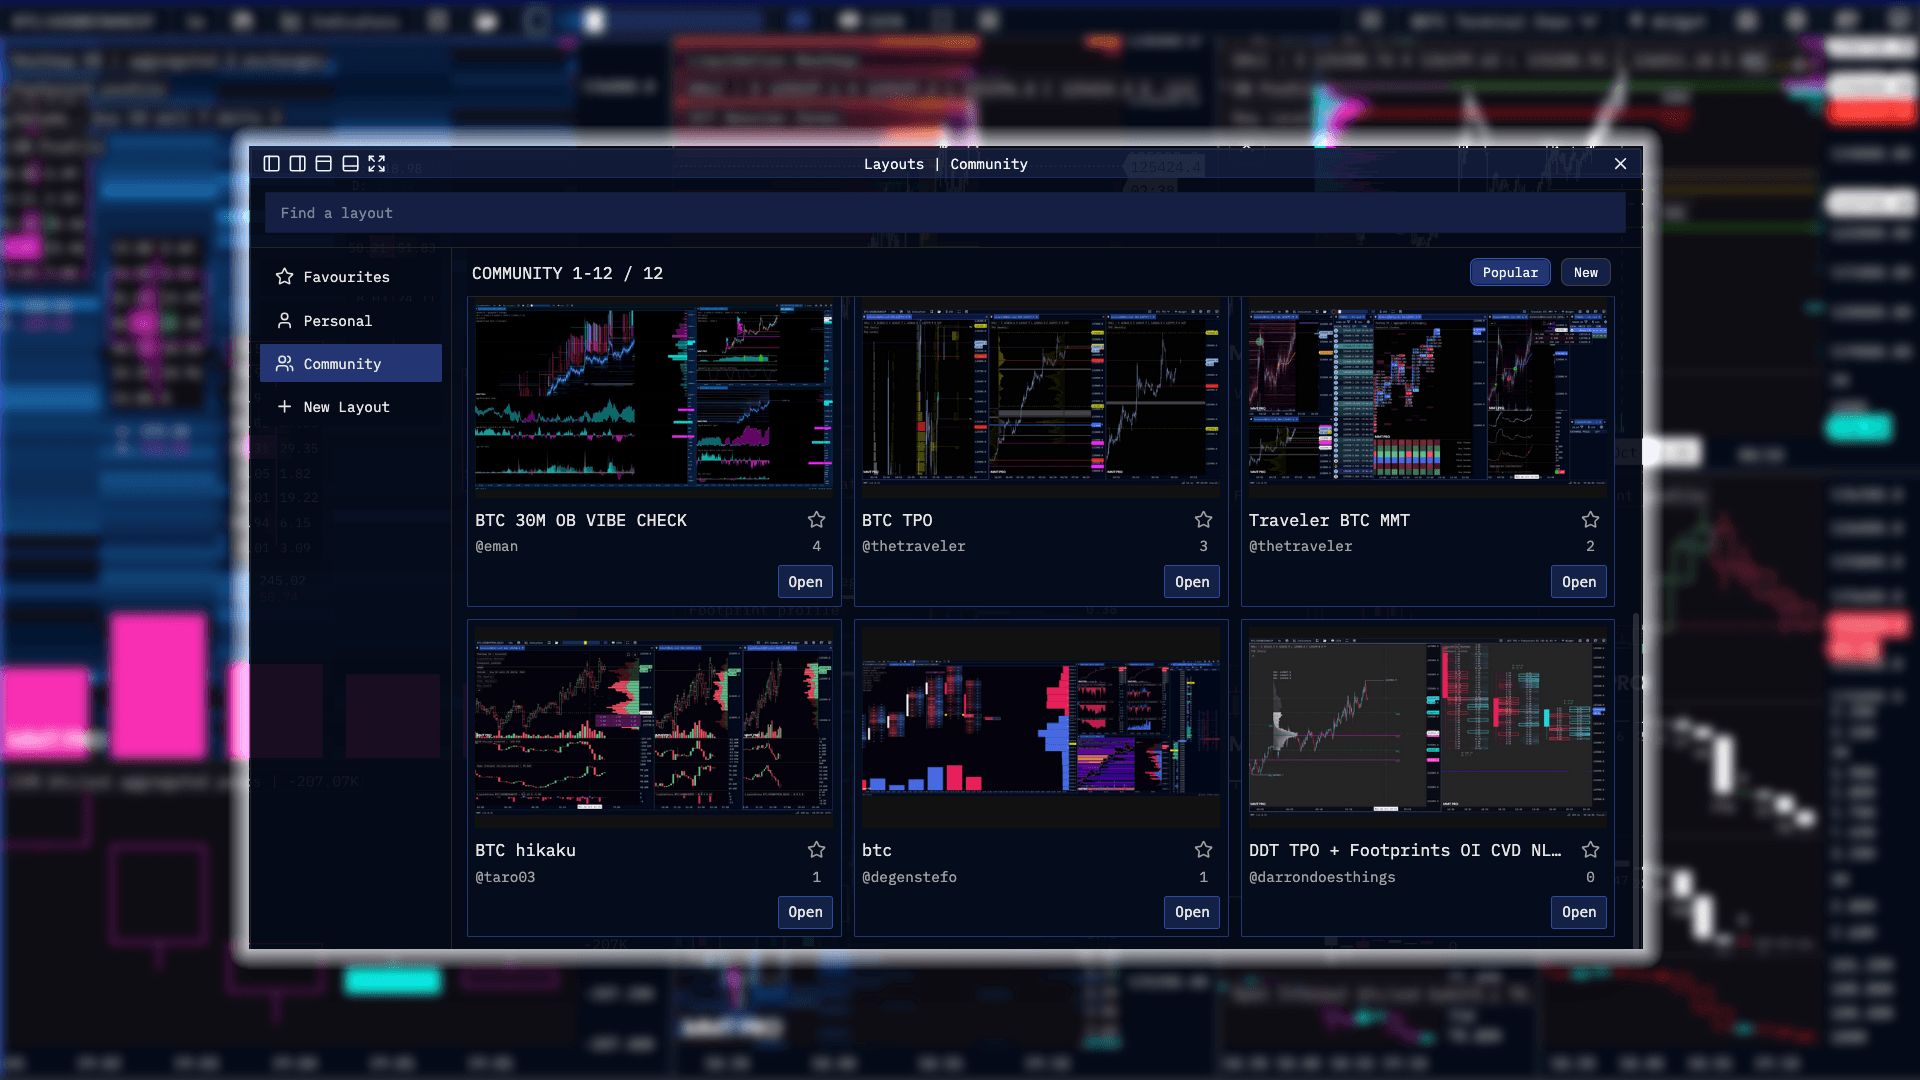Star the DDT TPO + Footprints layout
This screenshot has height=1080, width=1920.
pos(1590,850)
